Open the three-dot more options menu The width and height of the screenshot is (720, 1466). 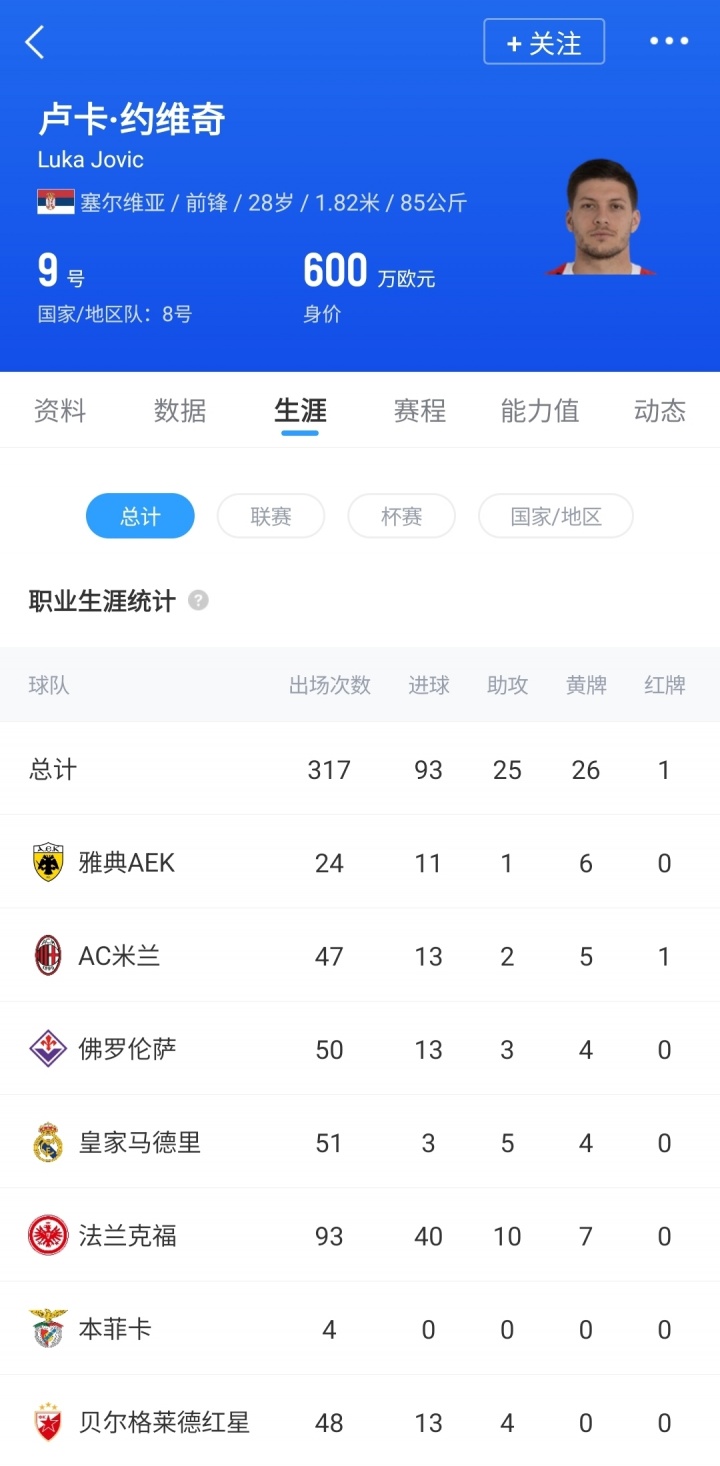(669, 42)
